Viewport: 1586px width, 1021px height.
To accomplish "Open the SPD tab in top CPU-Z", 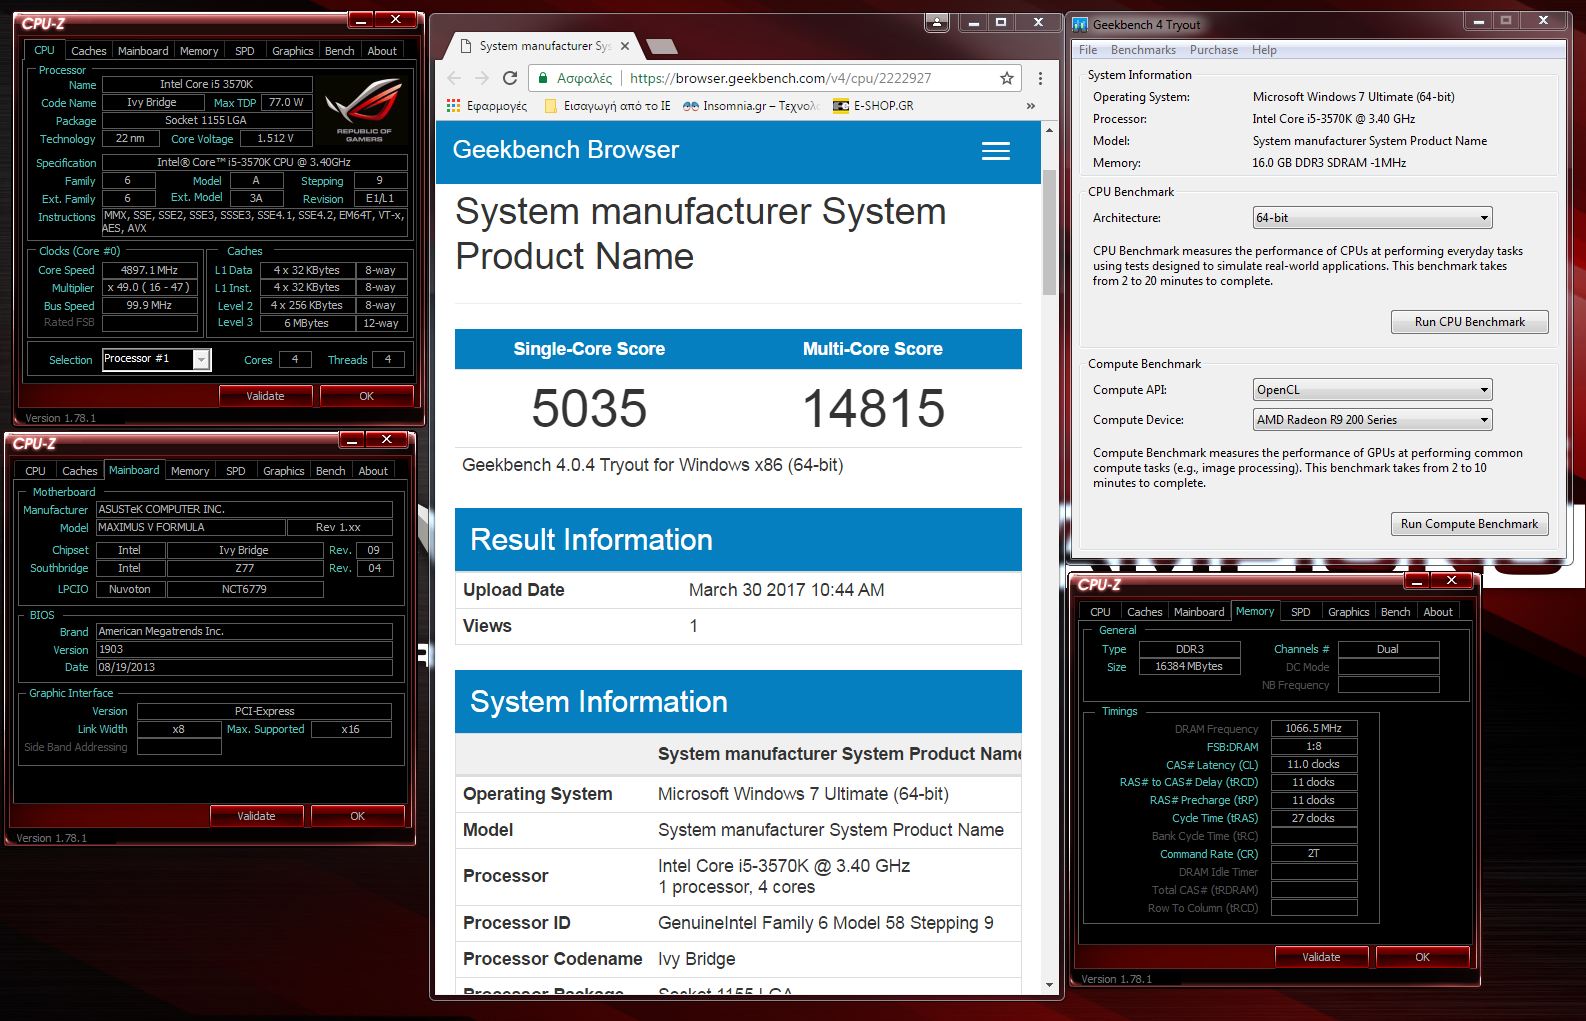I will coord(245,51).
